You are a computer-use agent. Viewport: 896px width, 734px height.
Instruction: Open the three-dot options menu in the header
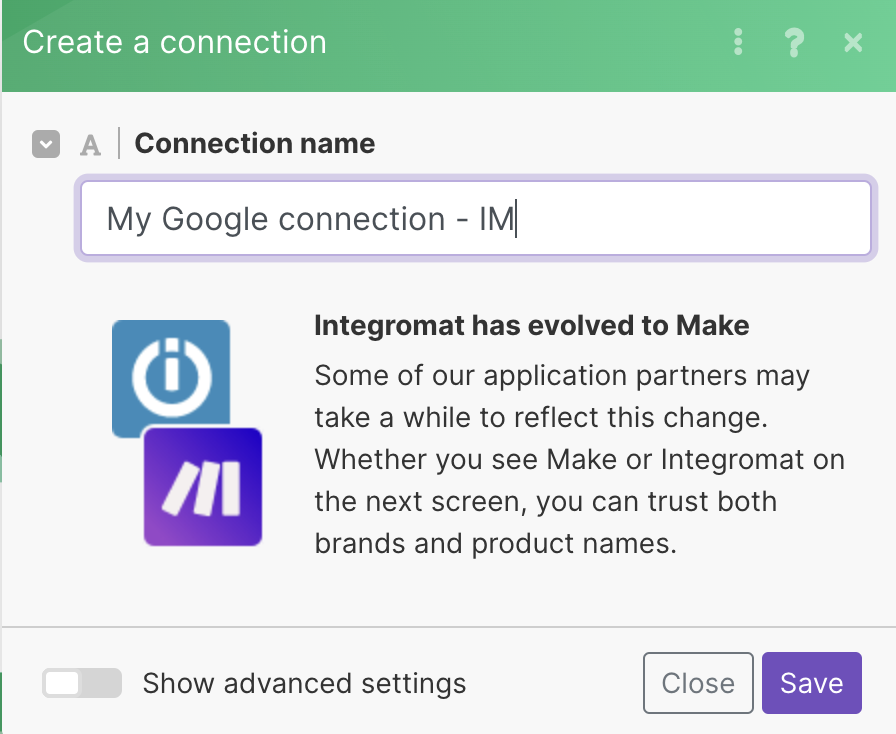click(x=738, y=42)
